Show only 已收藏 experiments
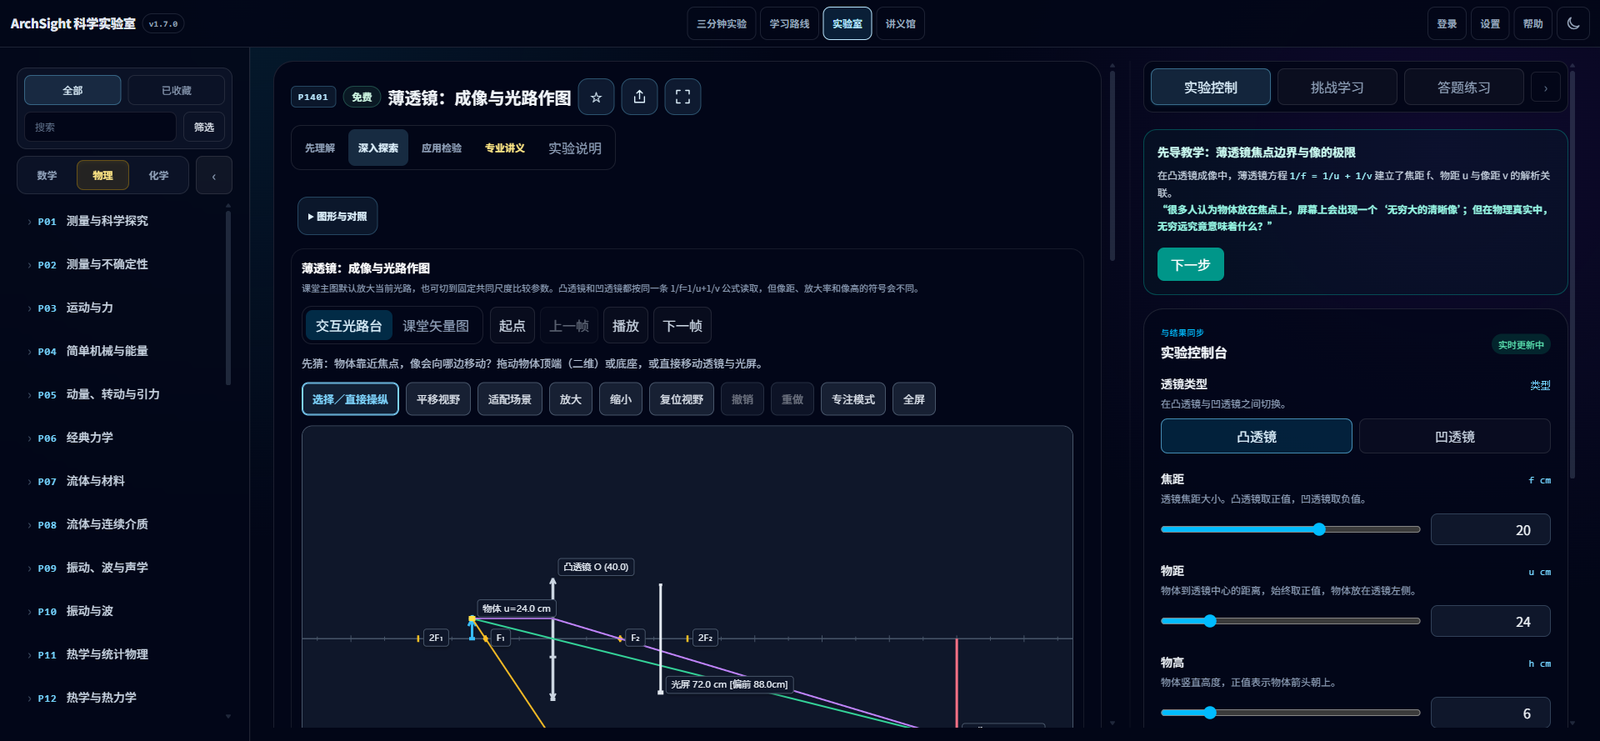1600x741 pixels. 176,90
